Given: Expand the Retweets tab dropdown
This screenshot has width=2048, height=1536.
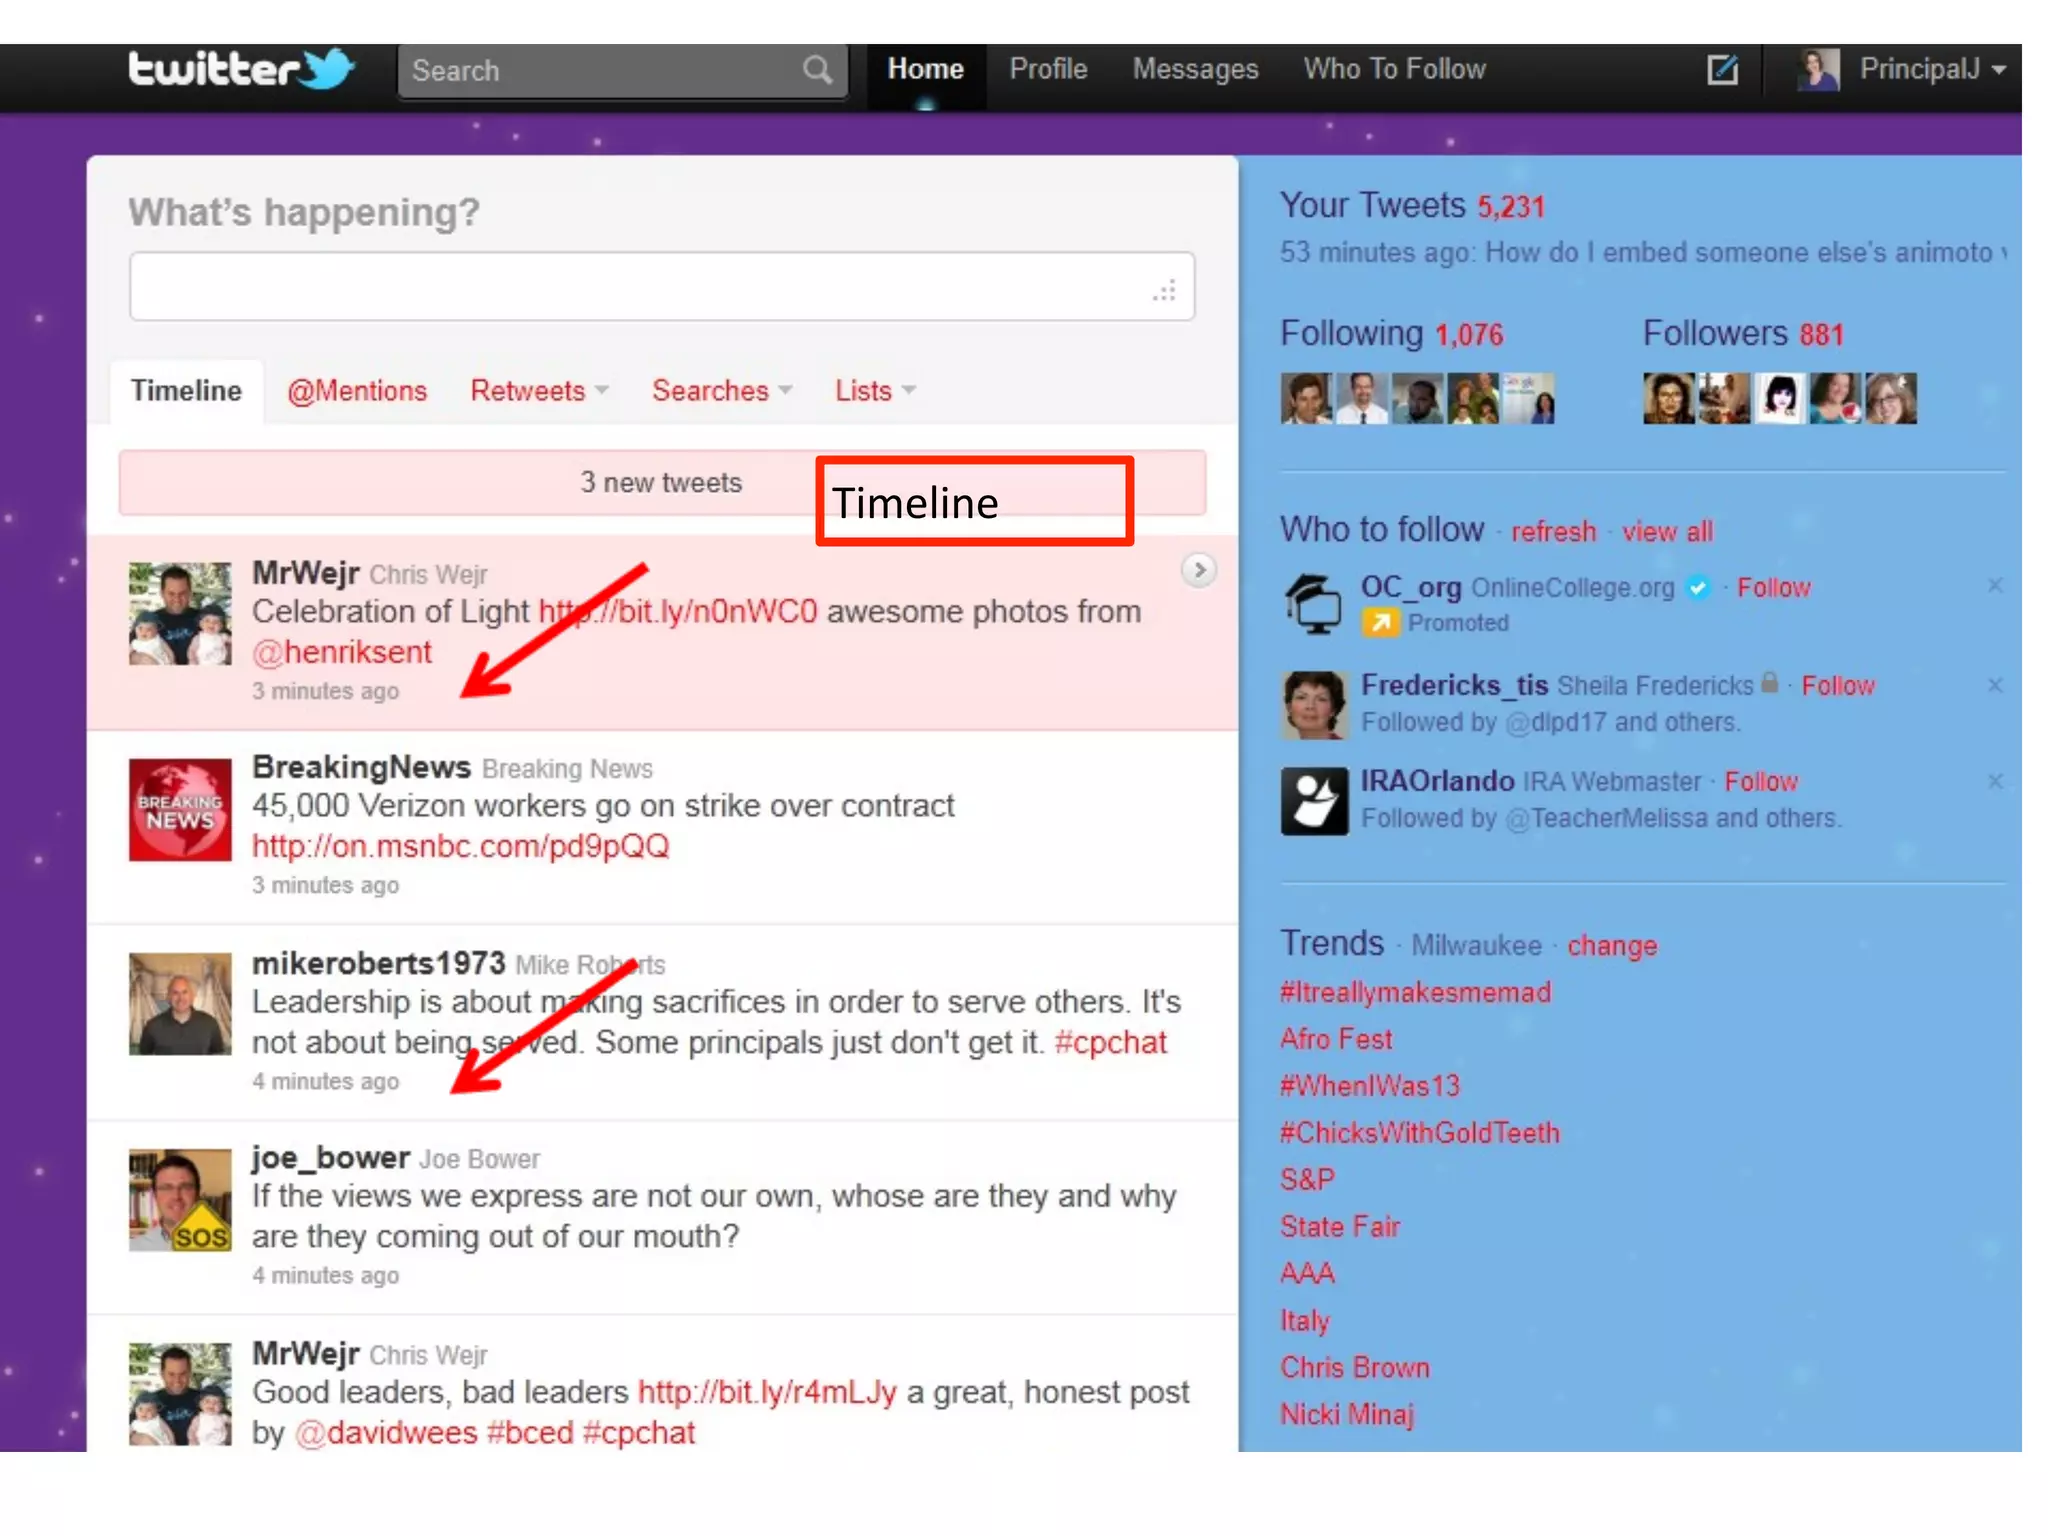Looking at the screenshot, I should [x=602, y=390].
